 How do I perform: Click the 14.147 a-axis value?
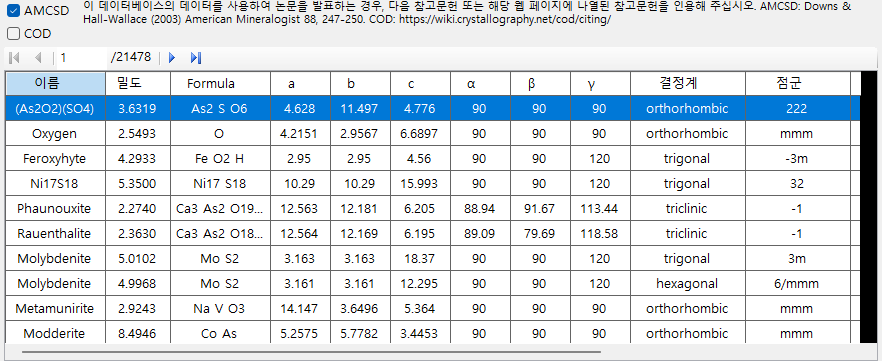[x=300, y=309]
